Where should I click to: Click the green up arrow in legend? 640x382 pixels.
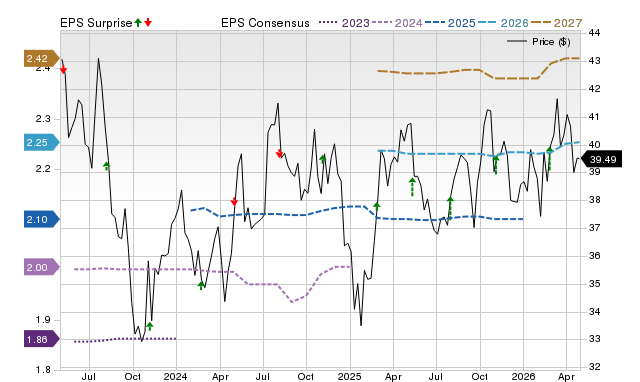coord(138,22)
